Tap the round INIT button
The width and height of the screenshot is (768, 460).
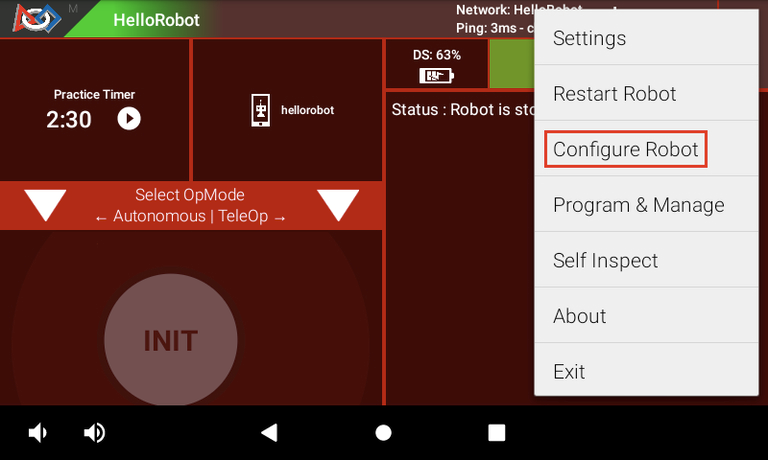click(x=170, y=339)
